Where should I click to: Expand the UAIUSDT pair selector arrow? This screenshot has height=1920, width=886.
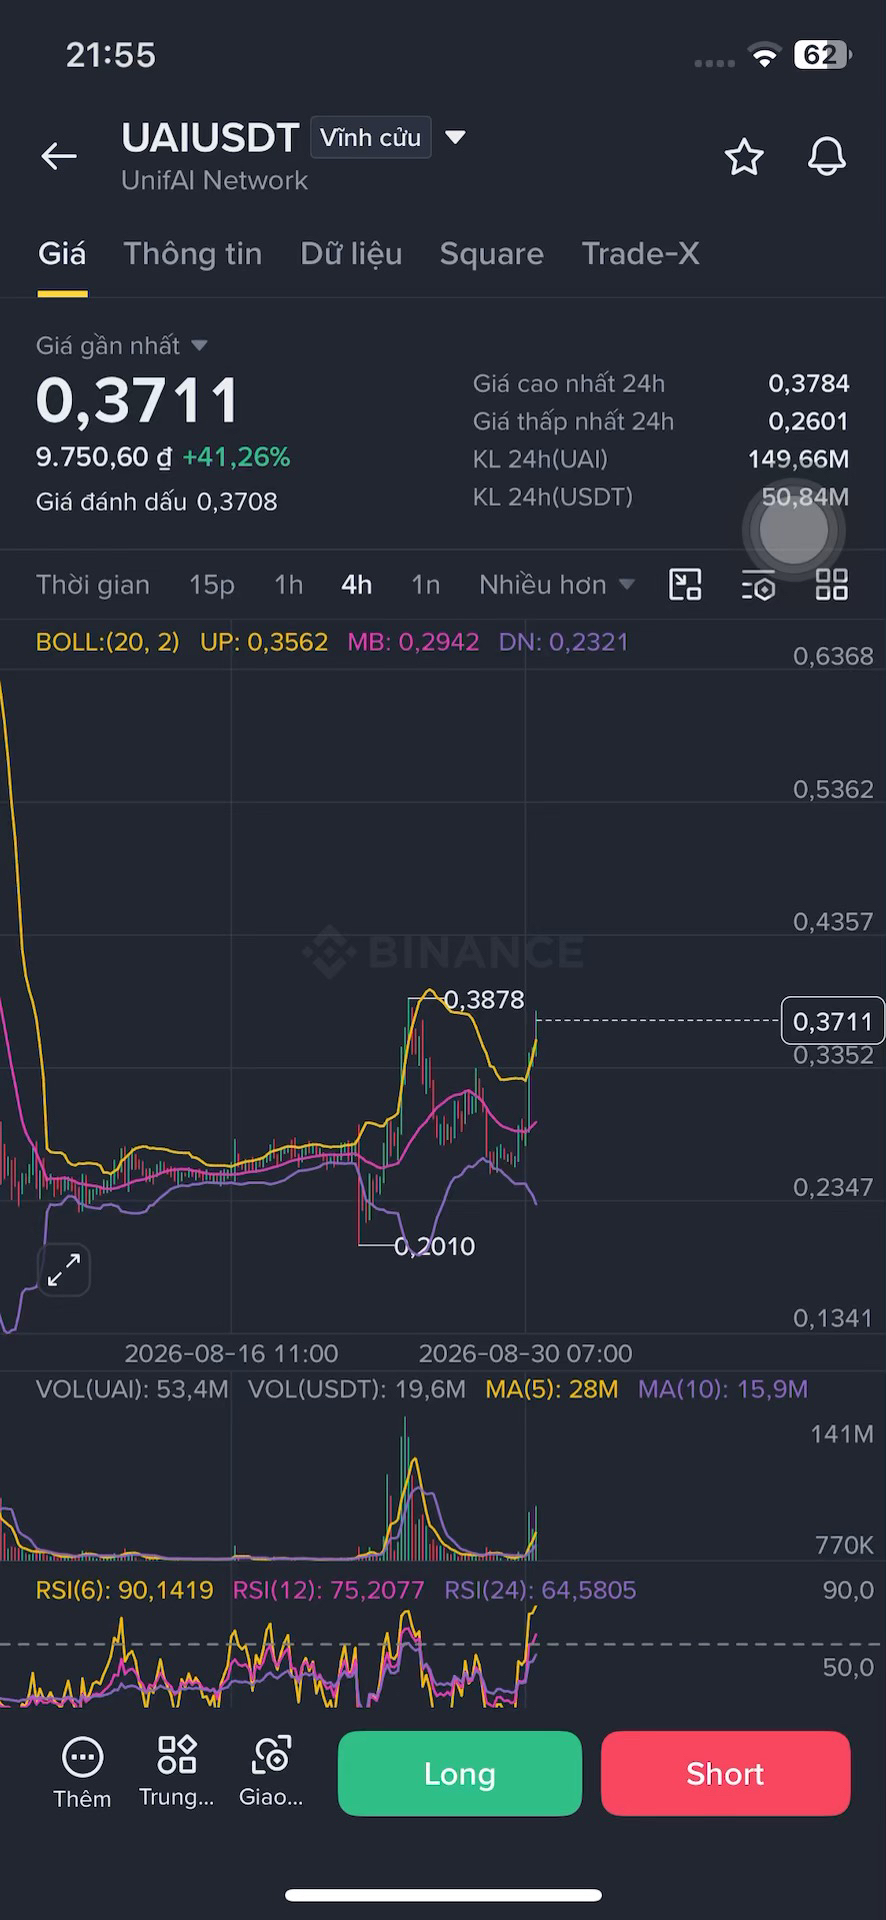[455, 137]
